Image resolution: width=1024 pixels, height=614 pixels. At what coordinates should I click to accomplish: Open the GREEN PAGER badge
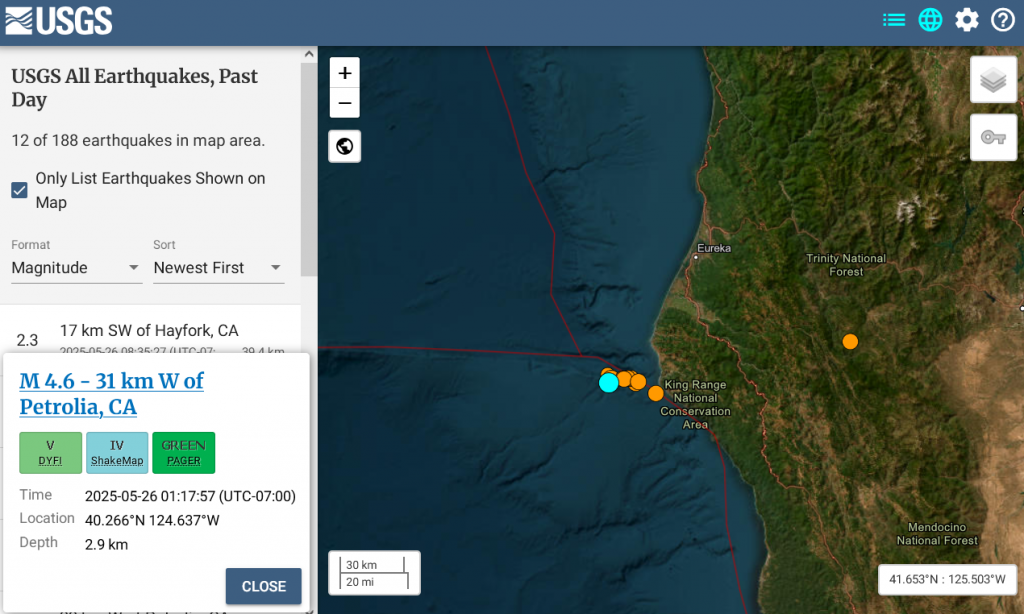point(184,453)
